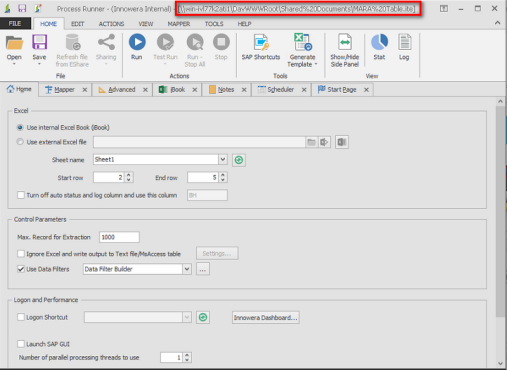Close the Start Page tab
The height and width of the screenshot is (370, 507).
(366, 90)
